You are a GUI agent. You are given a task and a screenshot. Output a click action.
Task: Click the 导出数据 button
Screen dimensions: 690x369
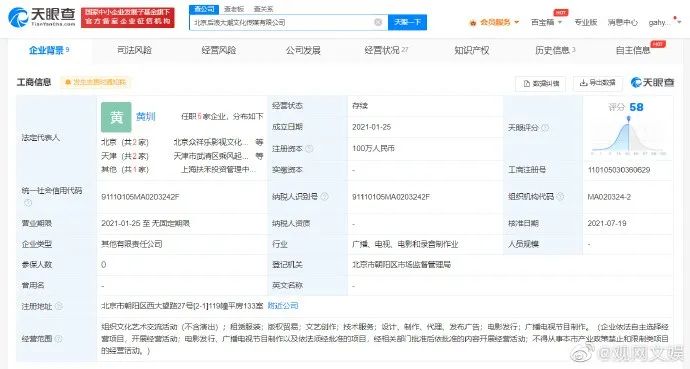[x=597, y=83]
